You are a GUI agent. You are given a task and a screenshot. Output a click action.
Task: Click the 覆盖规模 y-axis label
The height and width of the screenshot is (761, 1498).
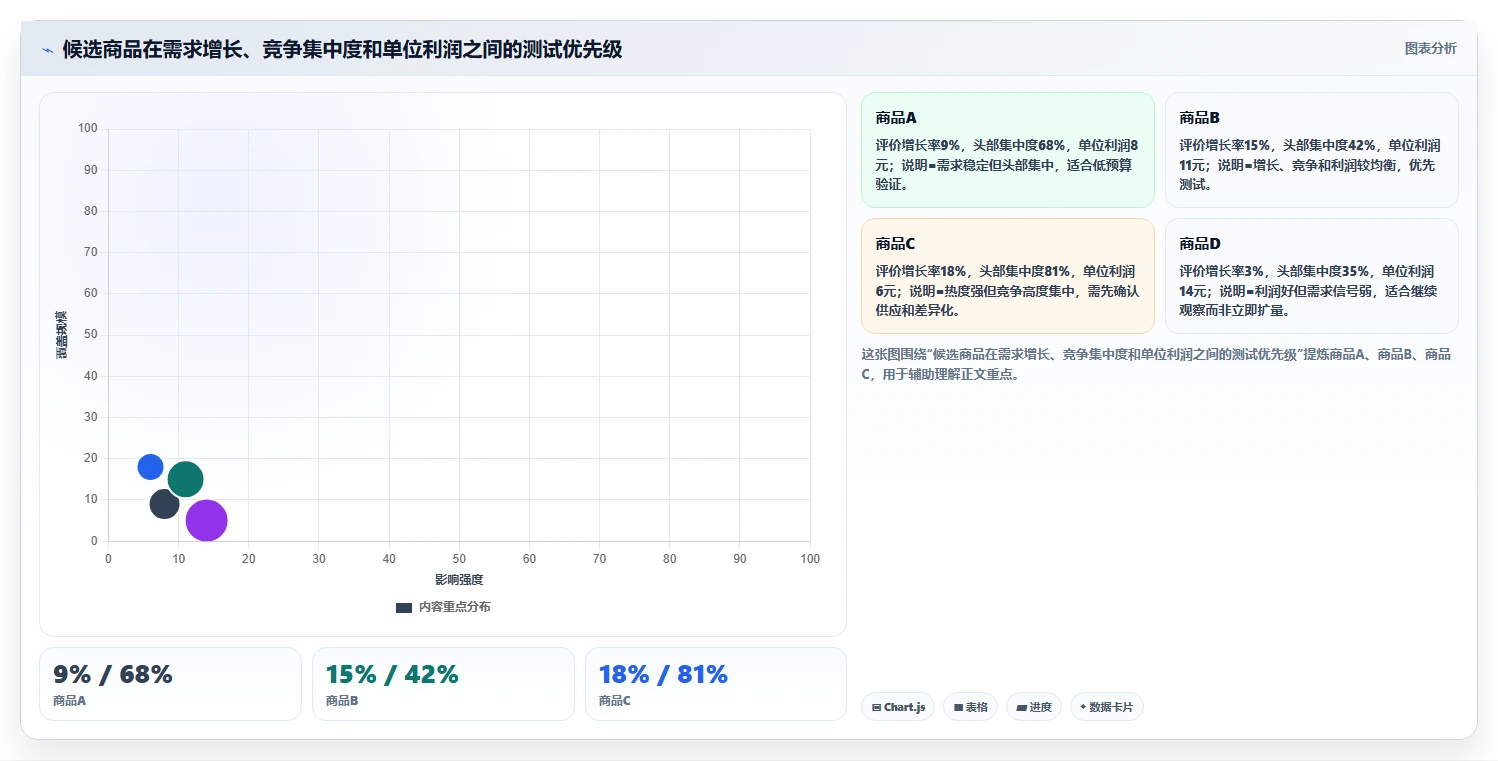coord(62,335)
